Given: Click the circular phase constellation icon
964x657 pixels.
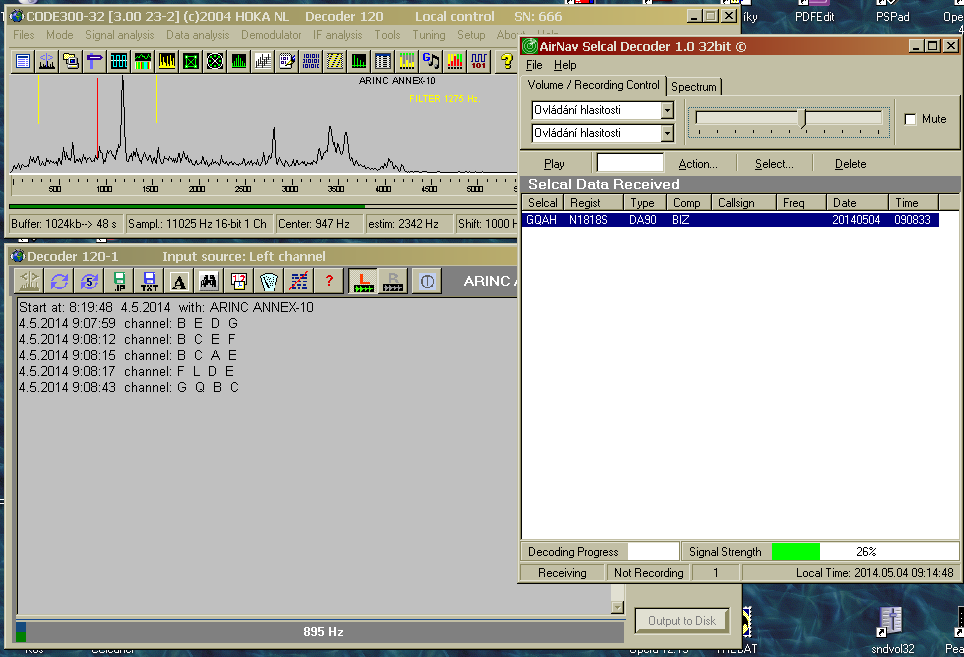Looking at the screenshot, I should point(215,61).
